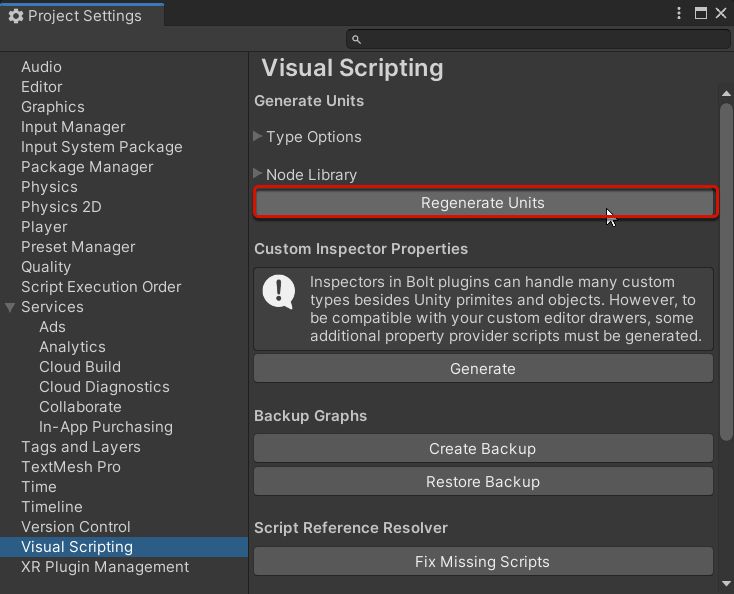Open the Analytics service settings
The image size is (734, 594).
point(73,347)
